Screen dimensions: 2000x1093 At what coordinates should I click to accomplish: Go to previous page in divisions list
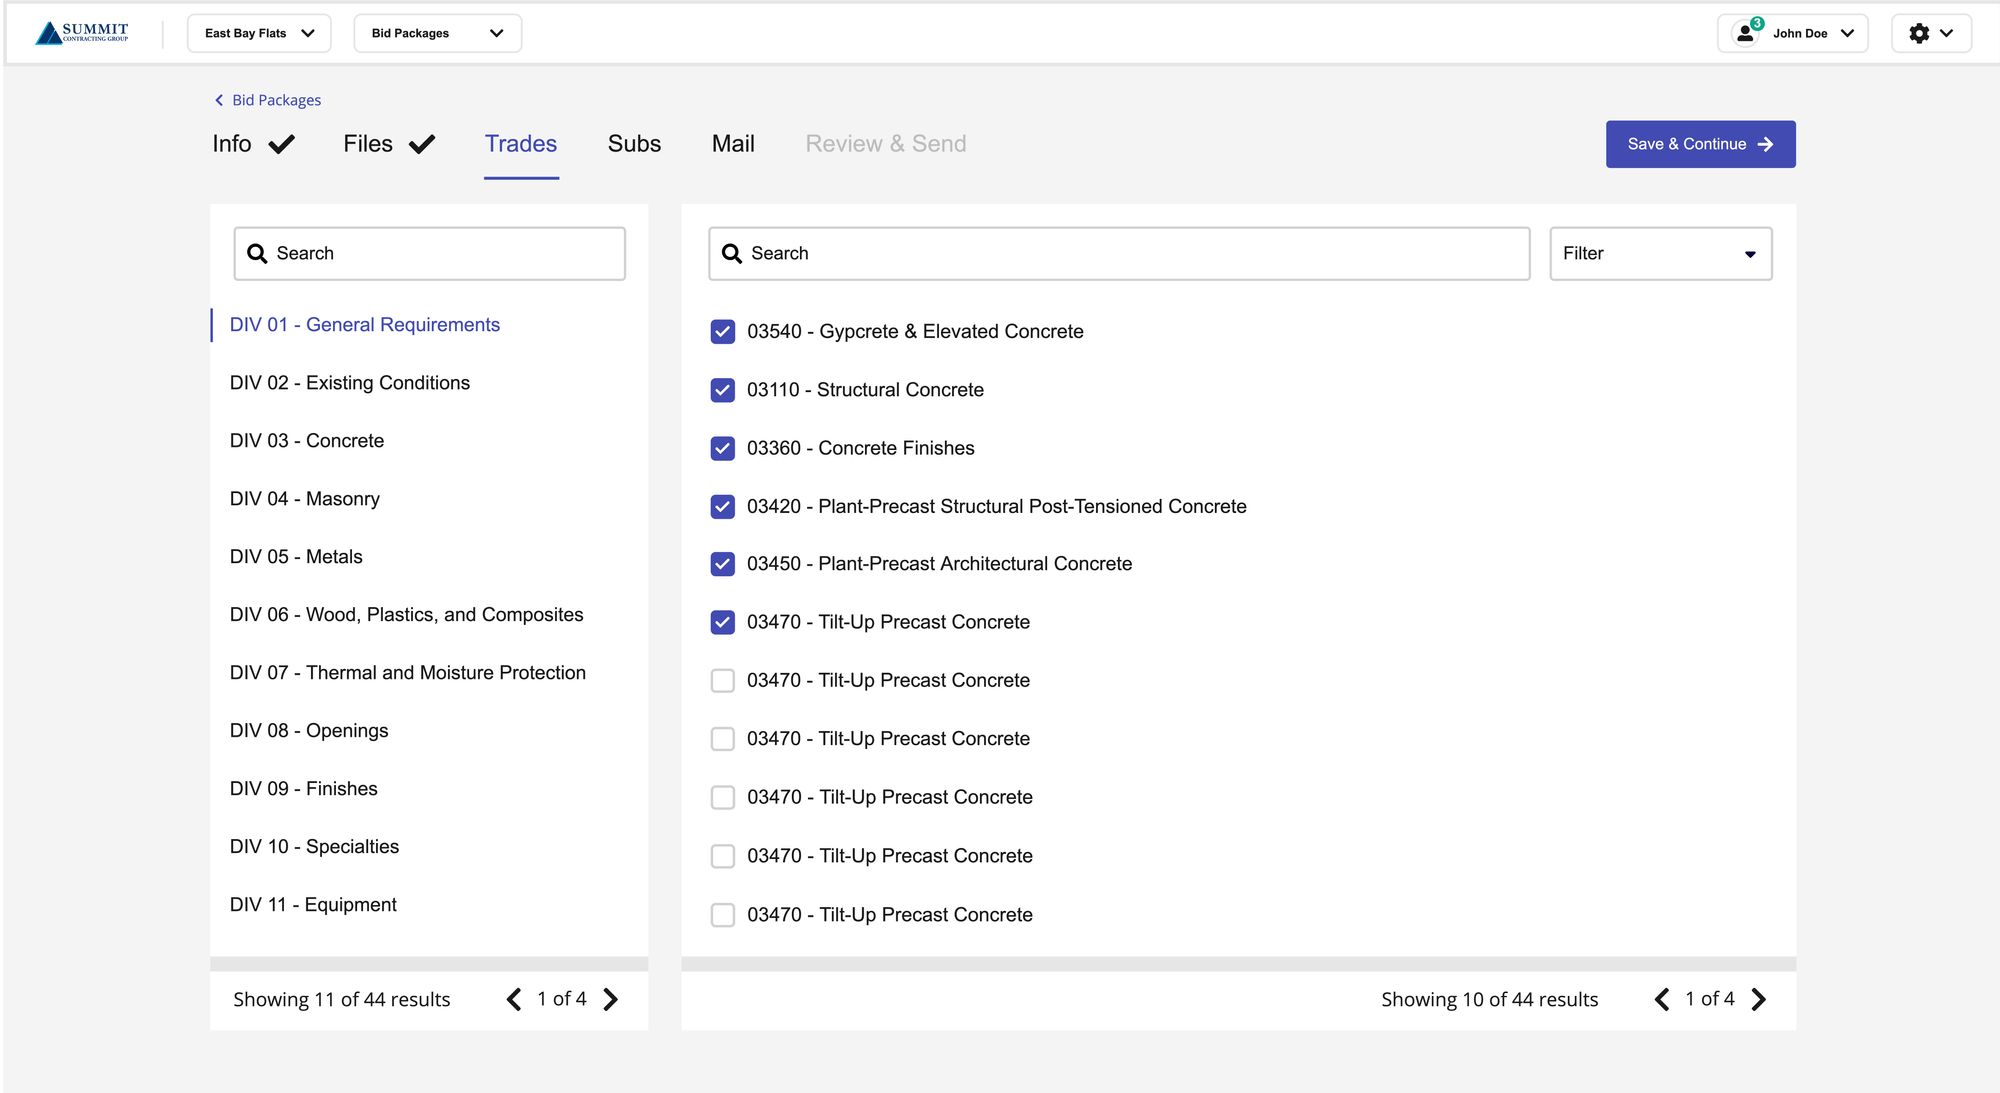514,999
